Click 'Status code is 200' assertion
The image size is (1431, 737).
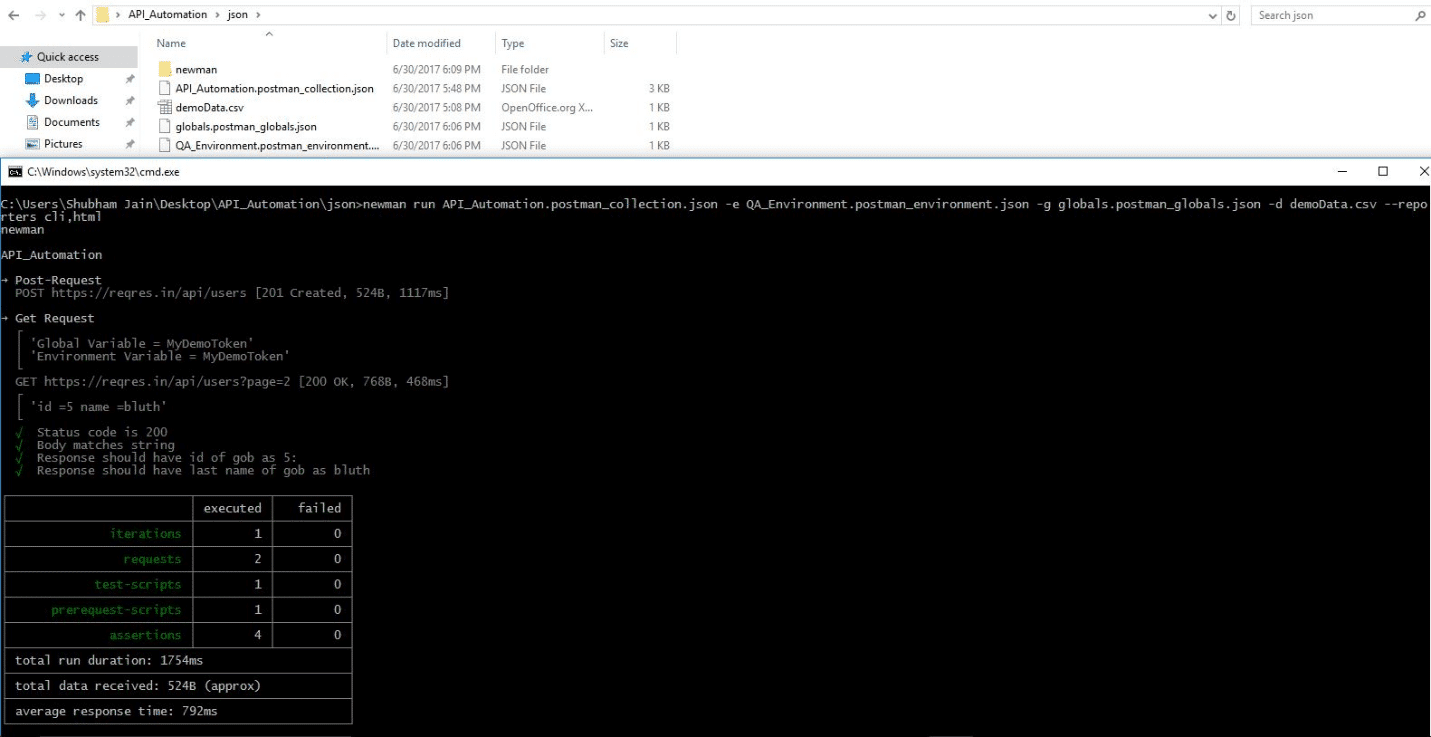pyautogui.click(x=102, y=432)
